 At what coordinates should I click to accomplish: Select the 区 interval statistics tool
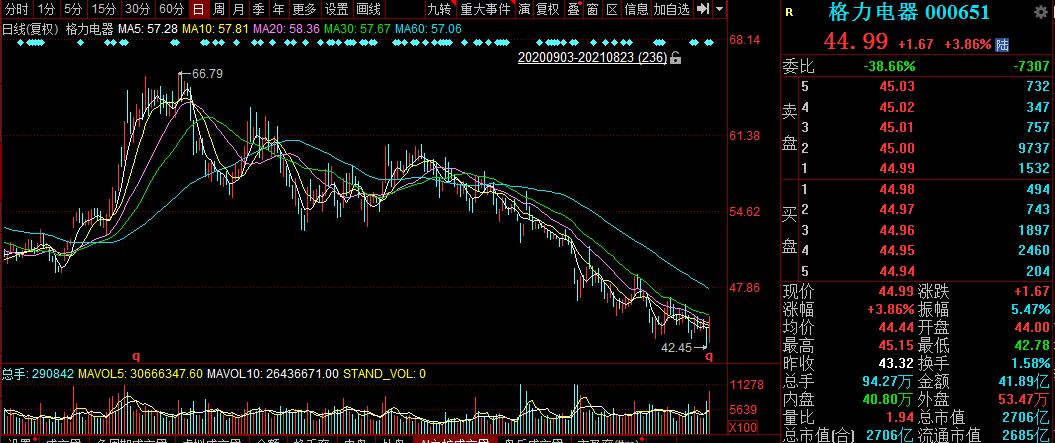(610, 9)
